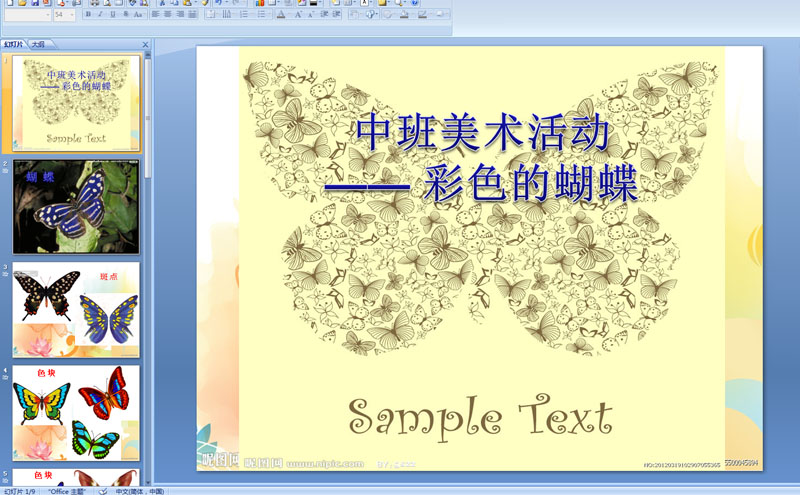Select slide 4 thumbnail with three butterflies
800x495 pixels.
coord(76,413)
